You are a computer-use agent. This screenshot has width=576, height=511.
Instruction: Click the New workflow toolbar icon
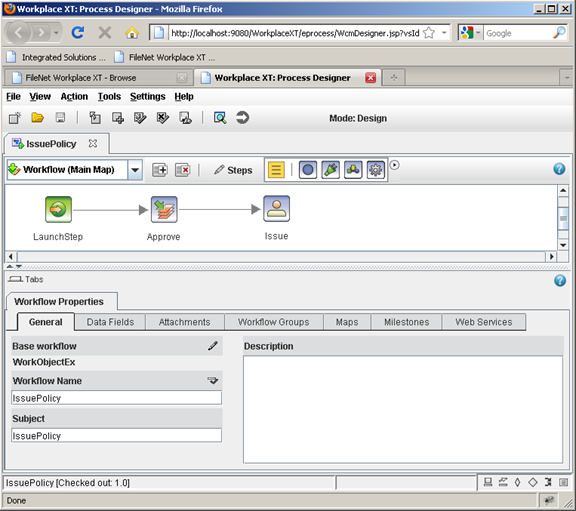point(15,118)
